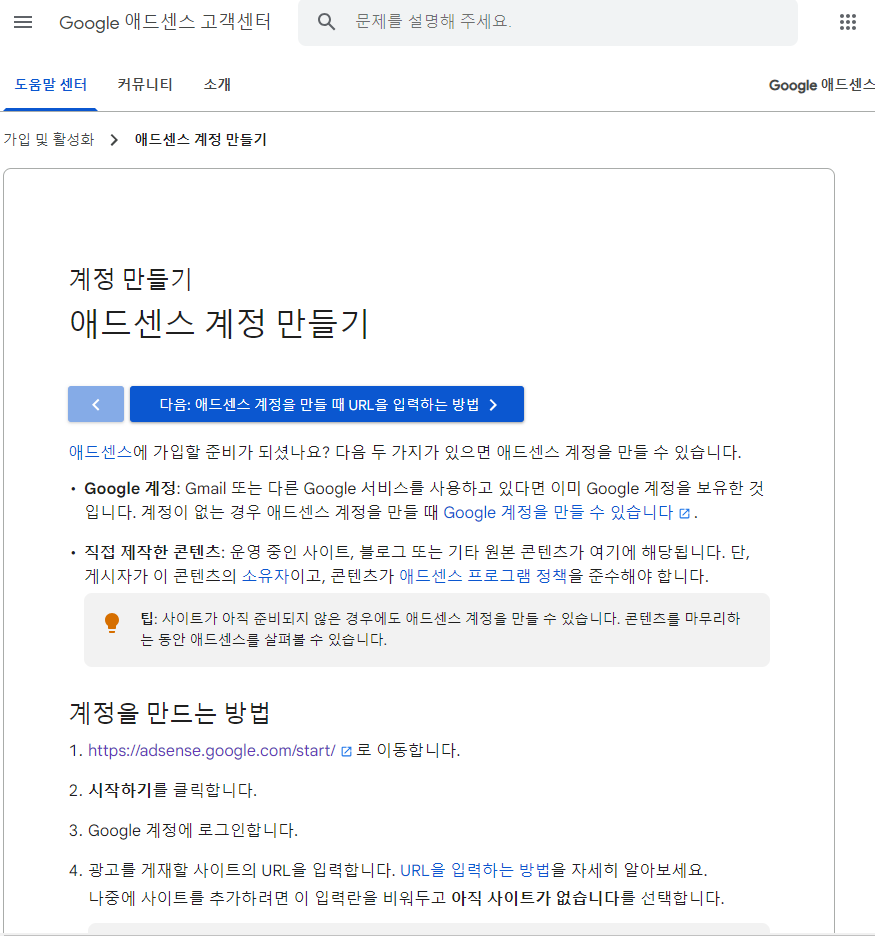Click bold text 아직 사이트가 없습니다
Image resolution: width=875 pixels, height=936 pixels.
[x=535, y=898]
